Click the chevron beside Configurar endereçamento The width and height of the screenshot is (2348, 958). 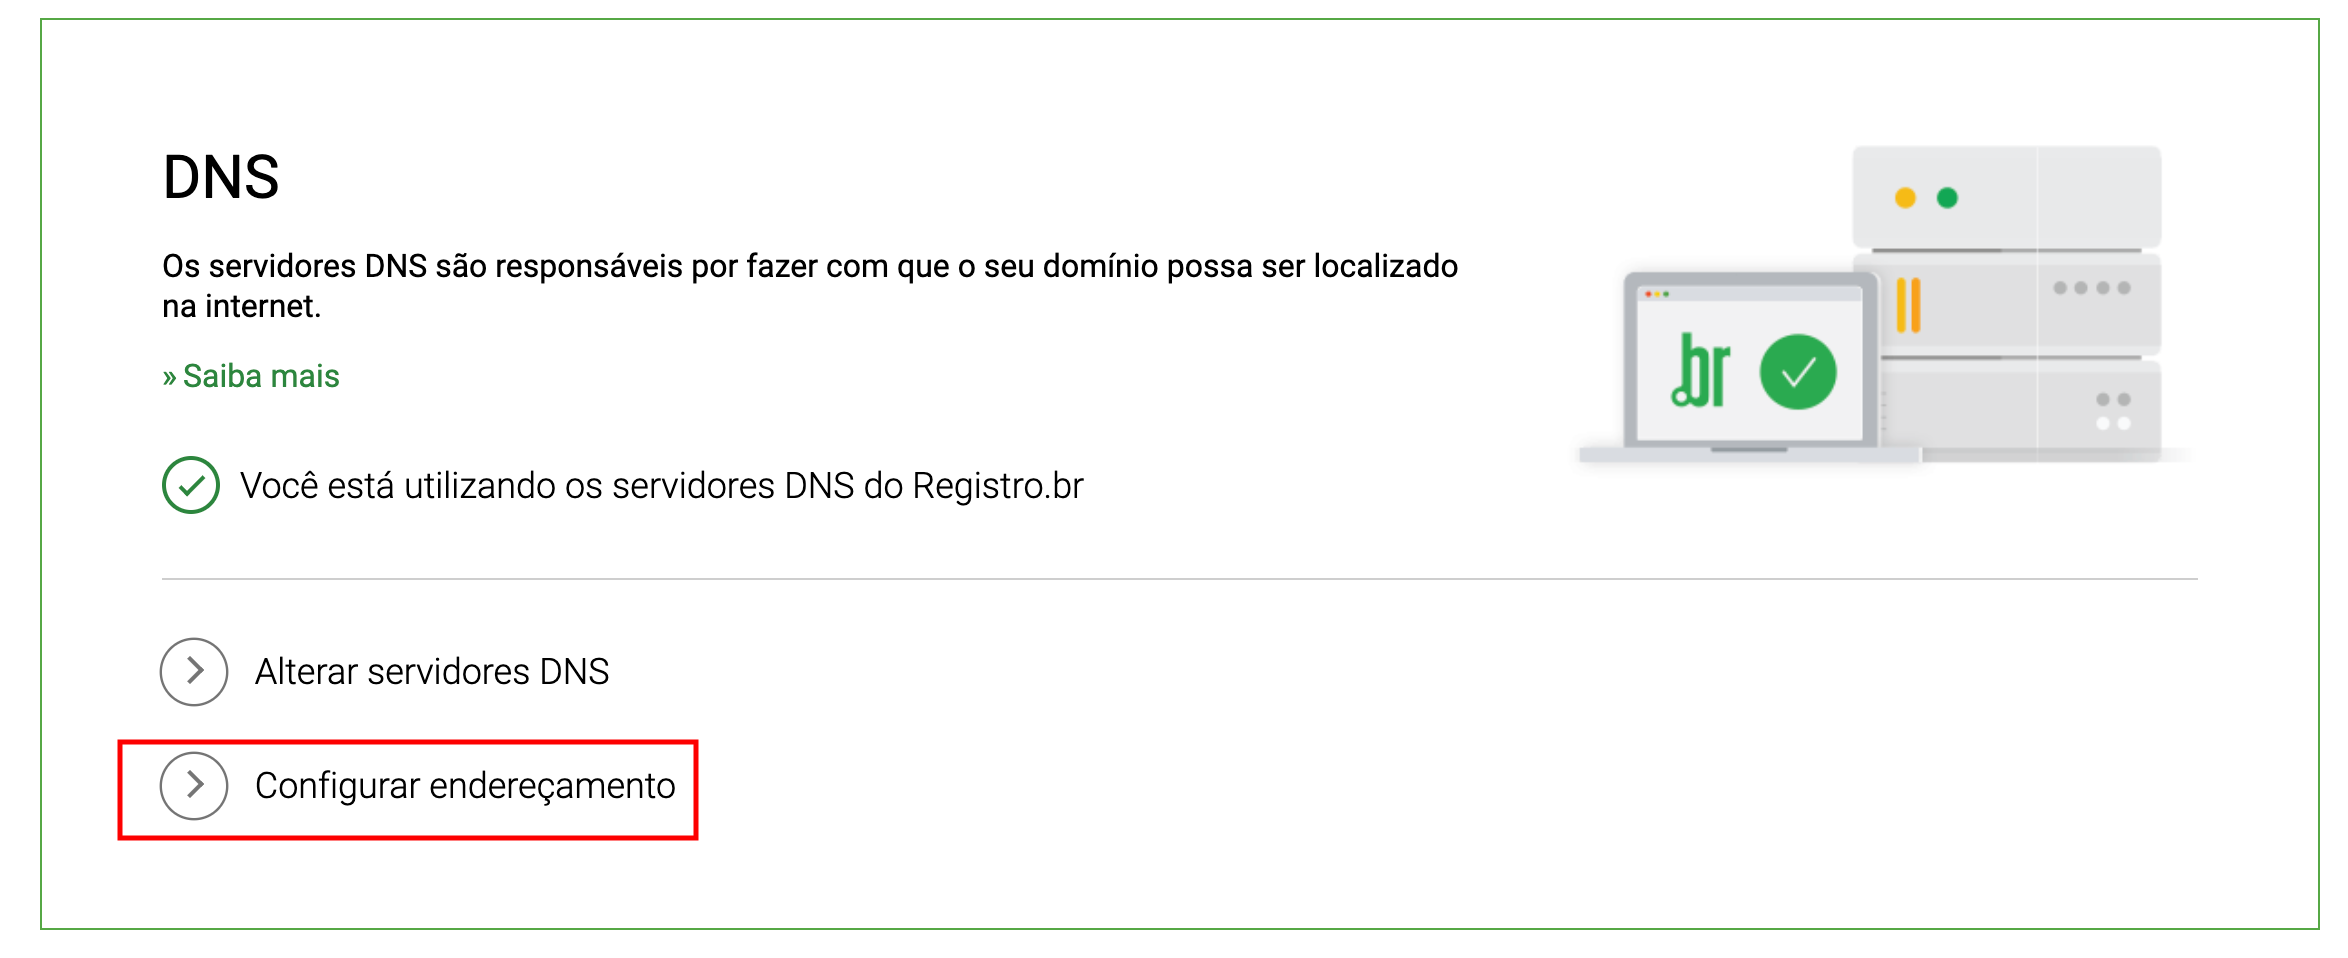click(194, 785)
